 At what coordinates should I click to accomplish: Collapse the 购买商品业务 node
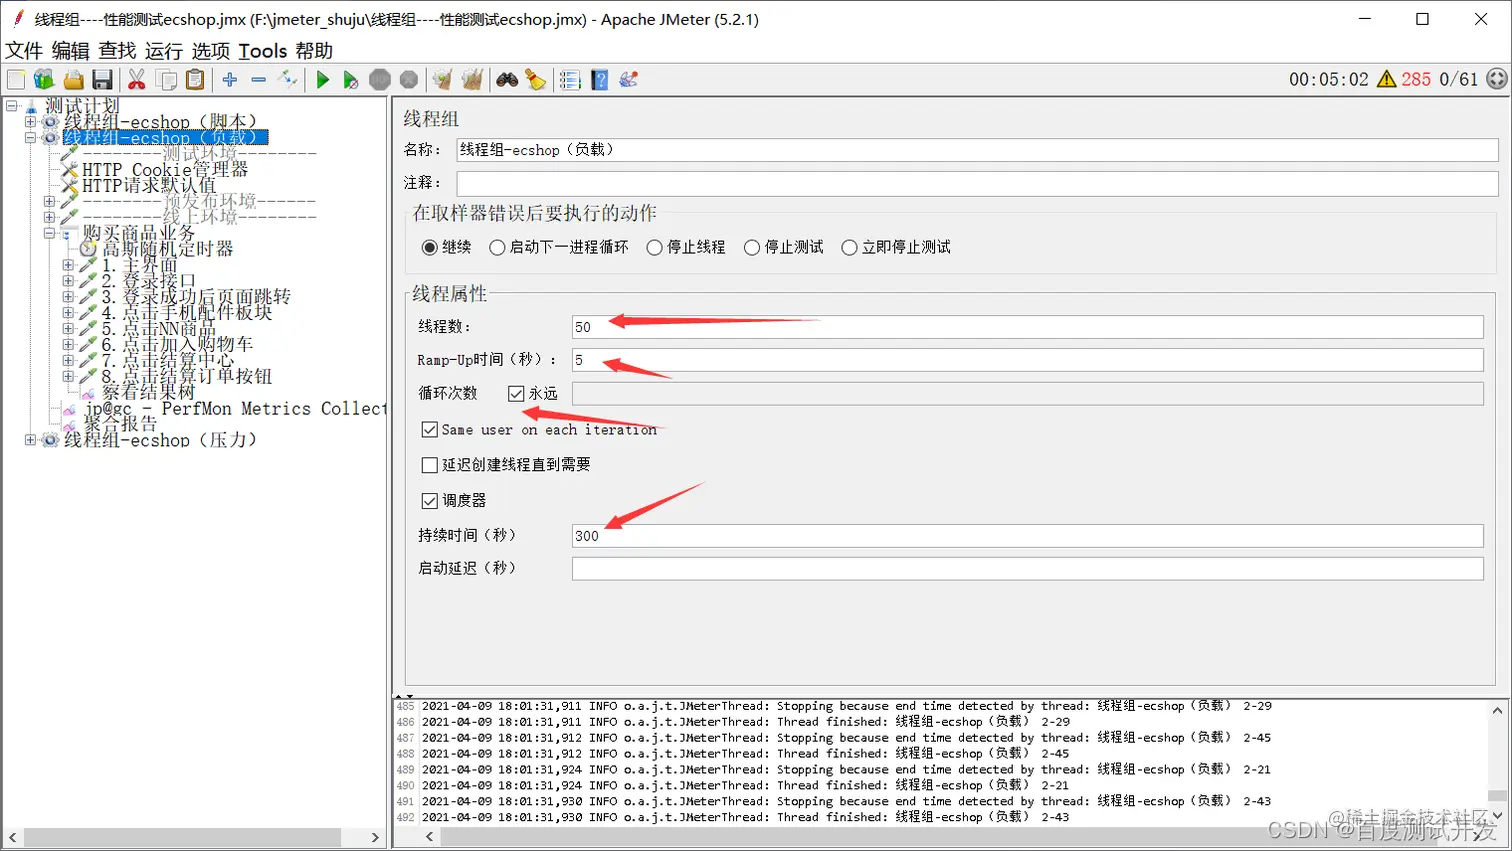coord(49,233)
